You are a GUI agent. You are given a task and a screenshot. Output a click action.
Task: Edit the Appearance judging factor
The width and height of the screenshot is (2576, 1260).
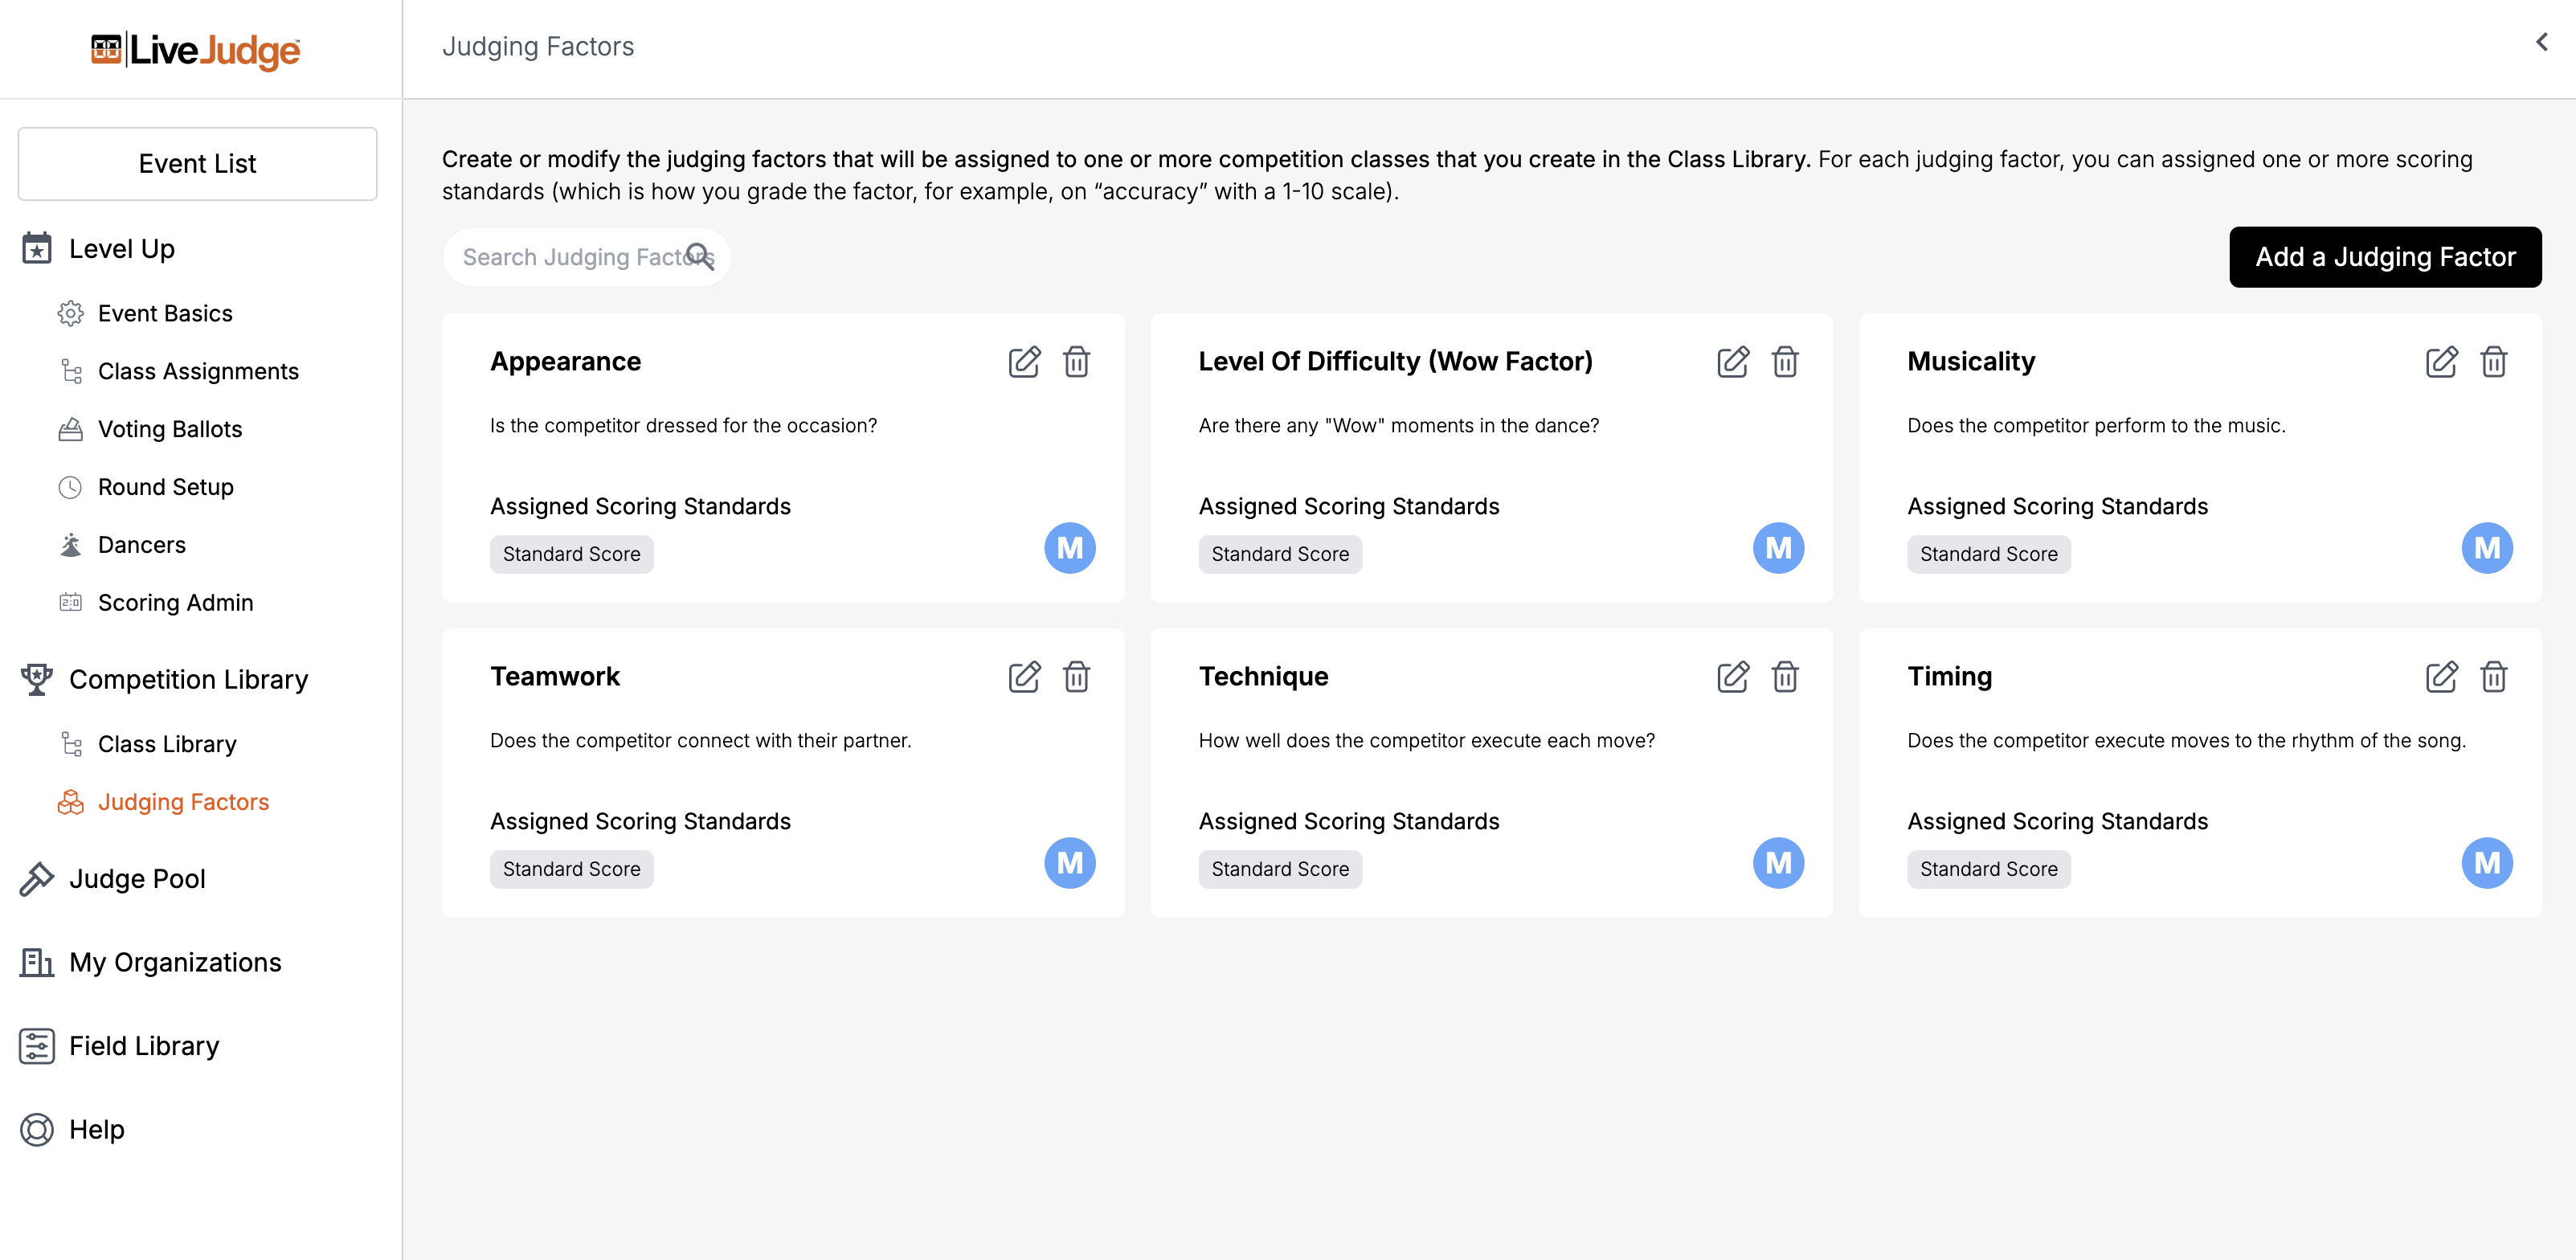tap(1024, 361)
